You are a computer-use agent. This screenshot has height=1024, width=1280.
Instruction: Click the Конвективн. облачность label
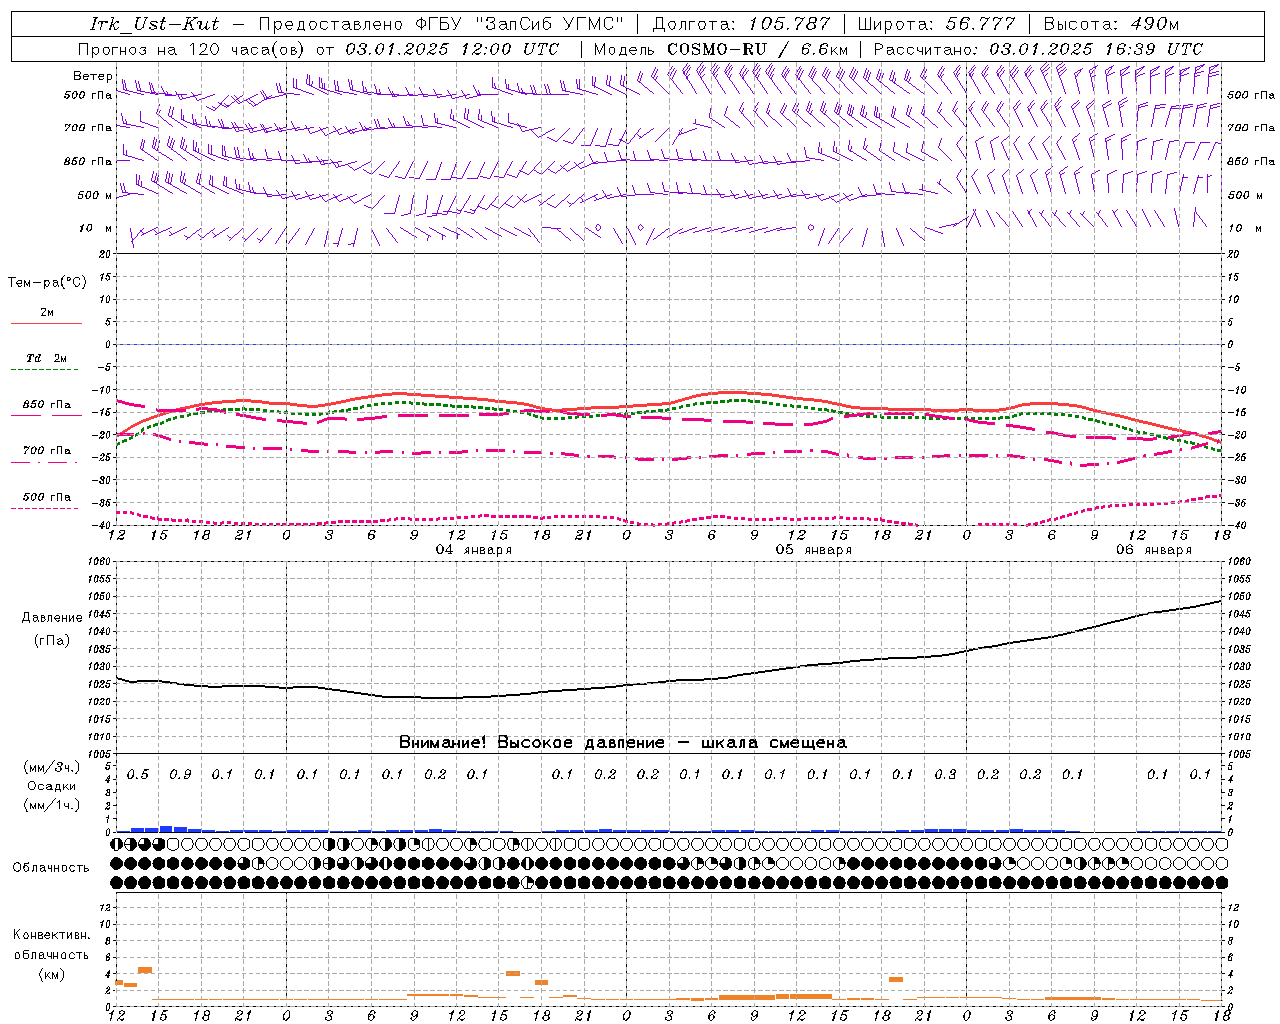pyautogui.click(x=51, y=945)
